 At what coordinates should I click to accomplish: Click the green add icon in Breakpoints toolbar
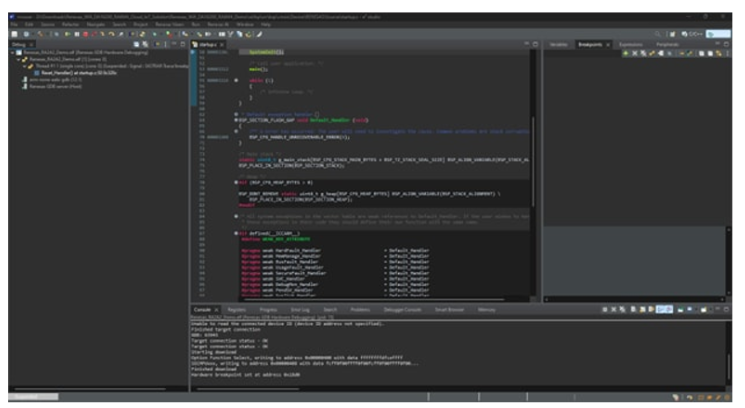626,53
